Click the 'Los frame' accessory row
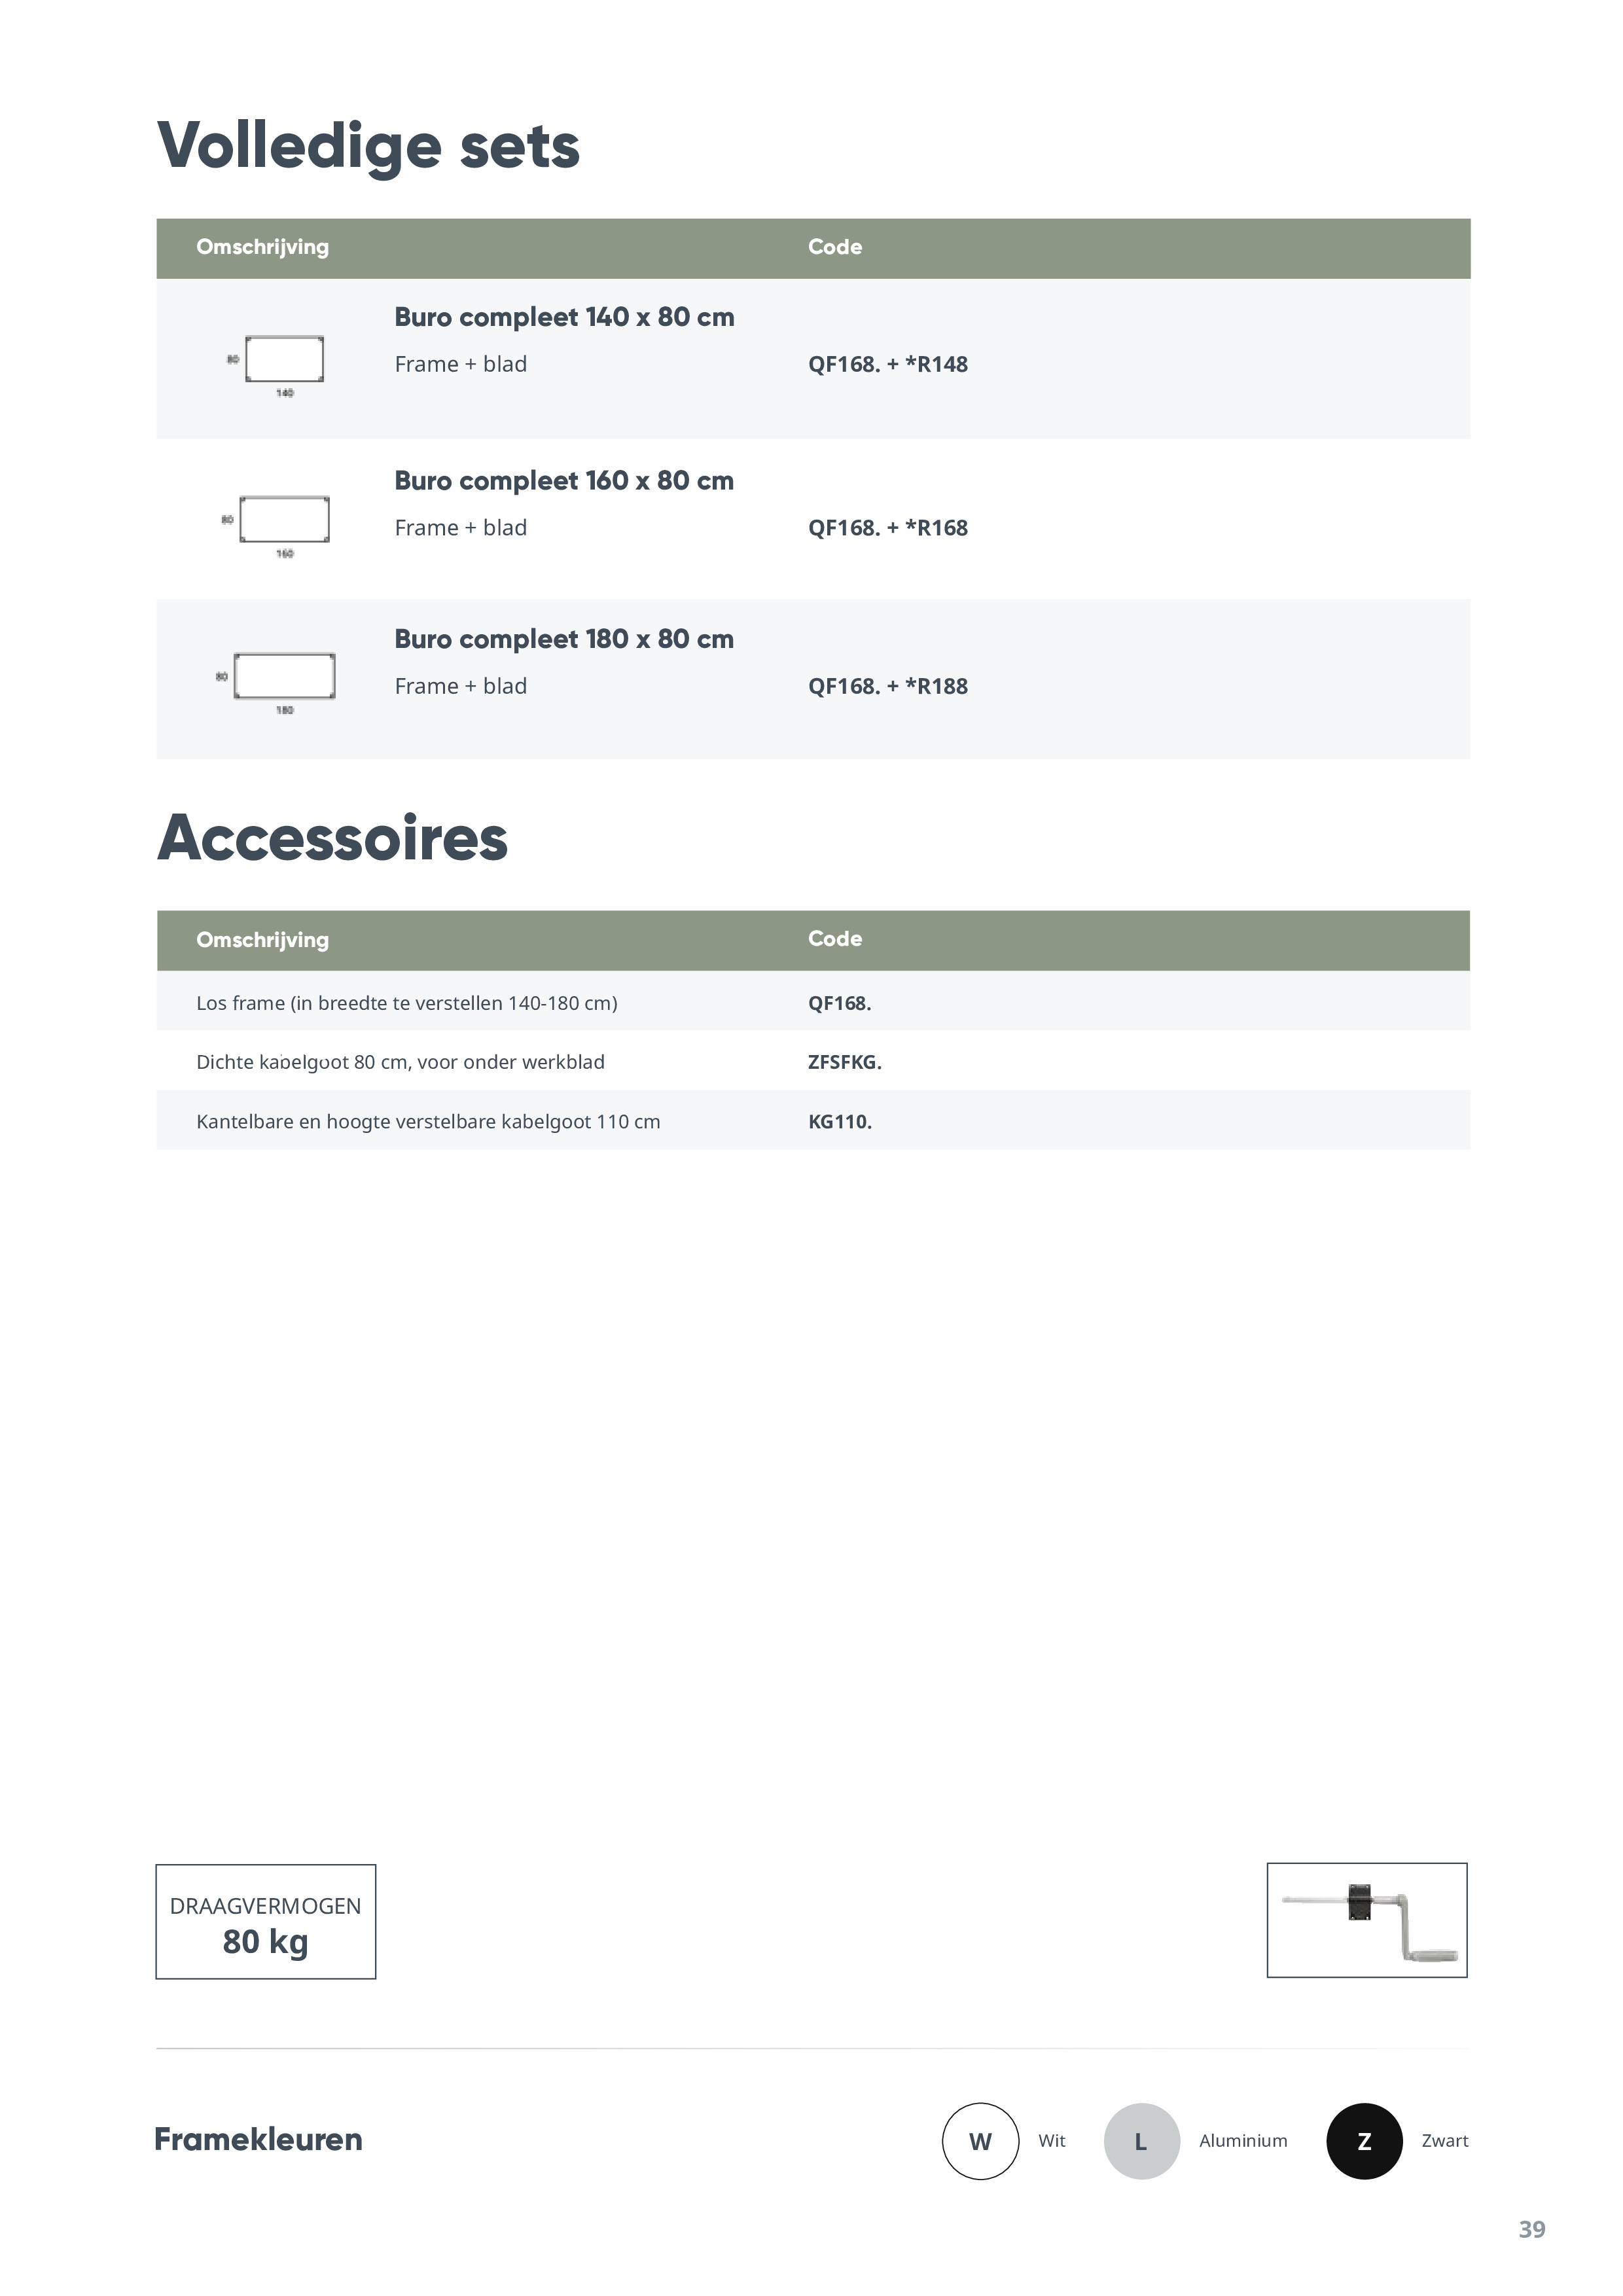1623x2296 pixels. point(406,1003)
